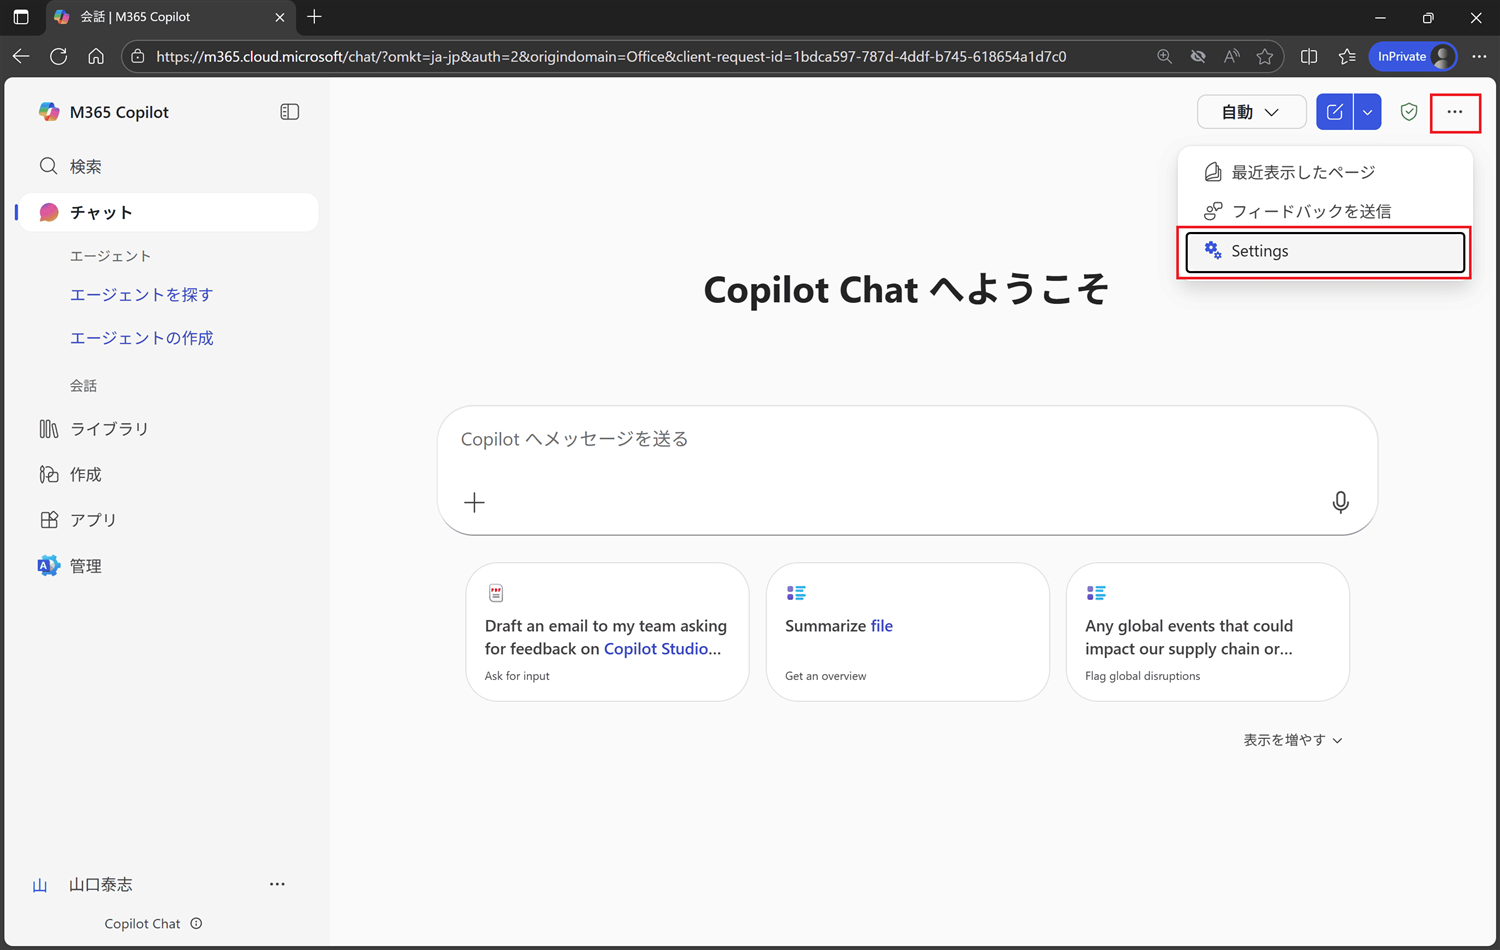Choose フィードバックを送信 from the menu
The image size is (1500, 950).
tap(1325, 211)
